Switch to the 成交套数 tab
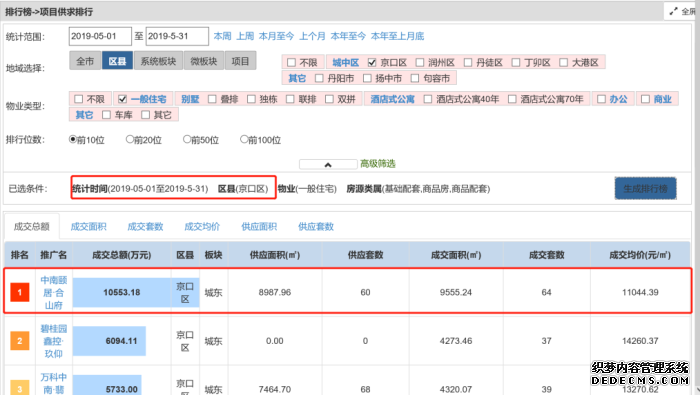Image resolution: width=700 pixels, height=395 pixels. click(146, 227)
